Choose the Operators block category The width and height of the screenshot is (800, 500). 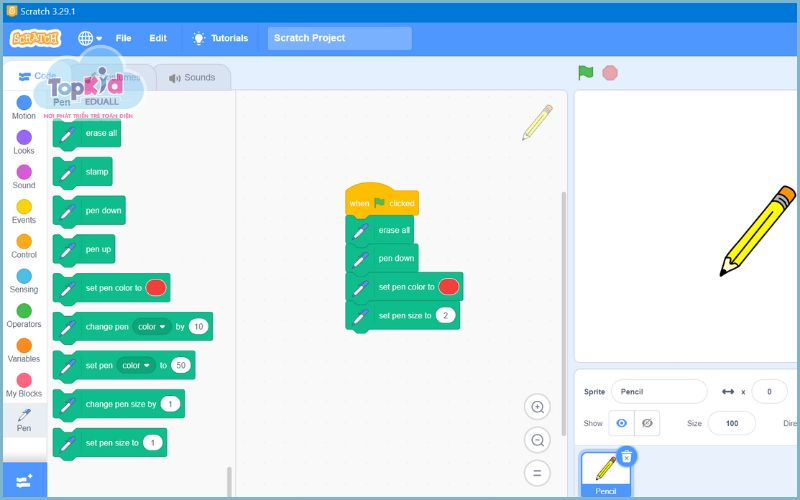24,314
